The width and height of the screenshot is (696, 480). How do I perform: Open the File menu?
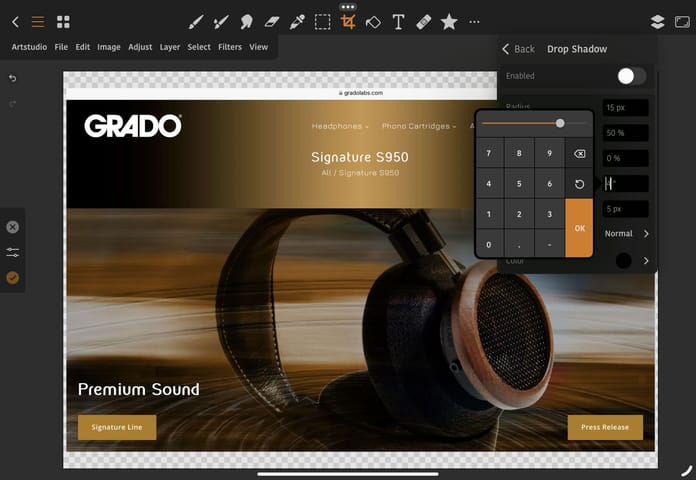[x=61, y=47]
